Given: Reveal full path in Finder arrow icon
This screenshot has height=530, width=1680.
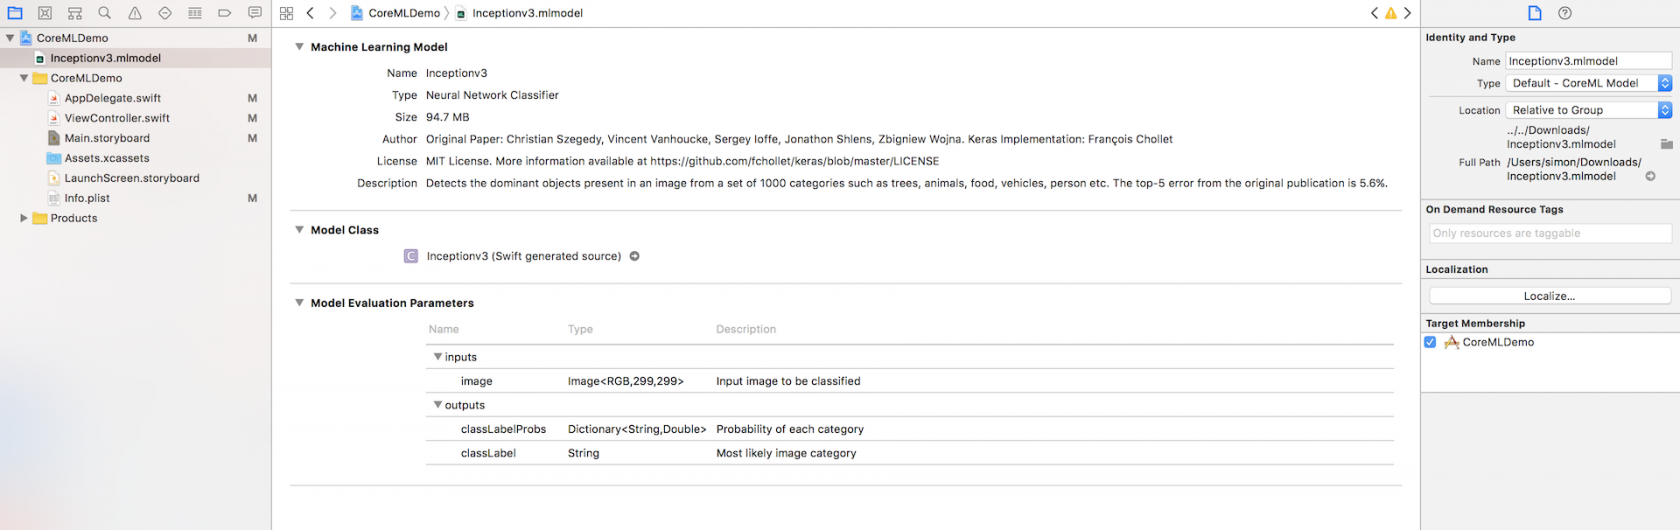Looking at the screenshot, I should coord(1650,176).
